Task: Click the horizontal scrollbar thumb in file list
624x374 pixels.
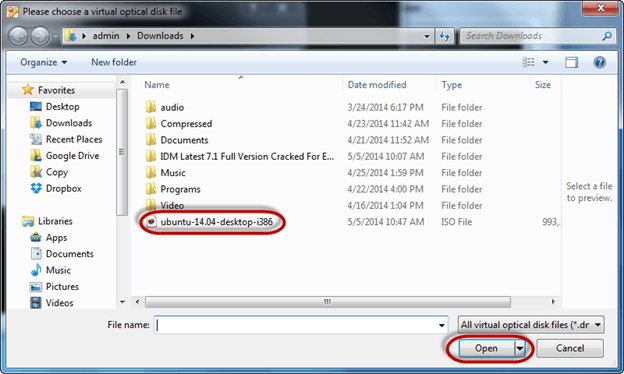Action: point(328,302)
